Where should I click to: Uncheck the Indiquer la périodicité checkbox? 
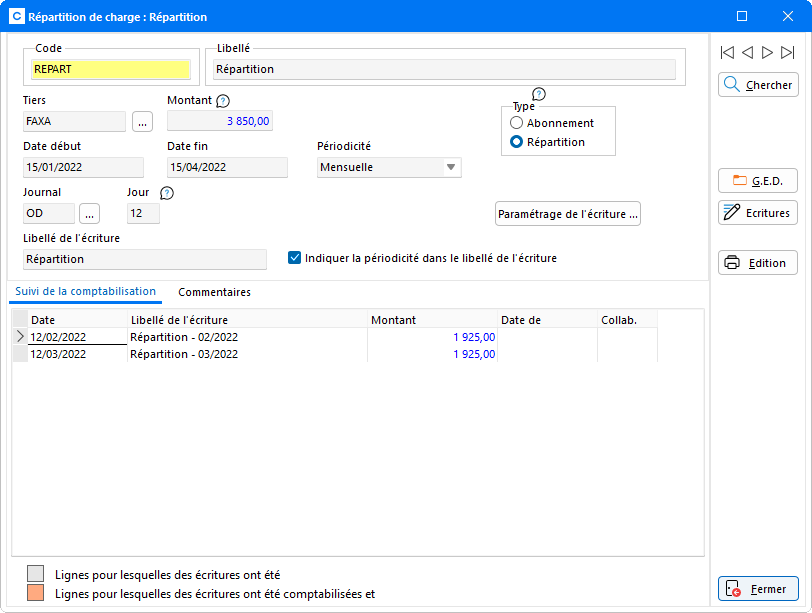(295, 258)
